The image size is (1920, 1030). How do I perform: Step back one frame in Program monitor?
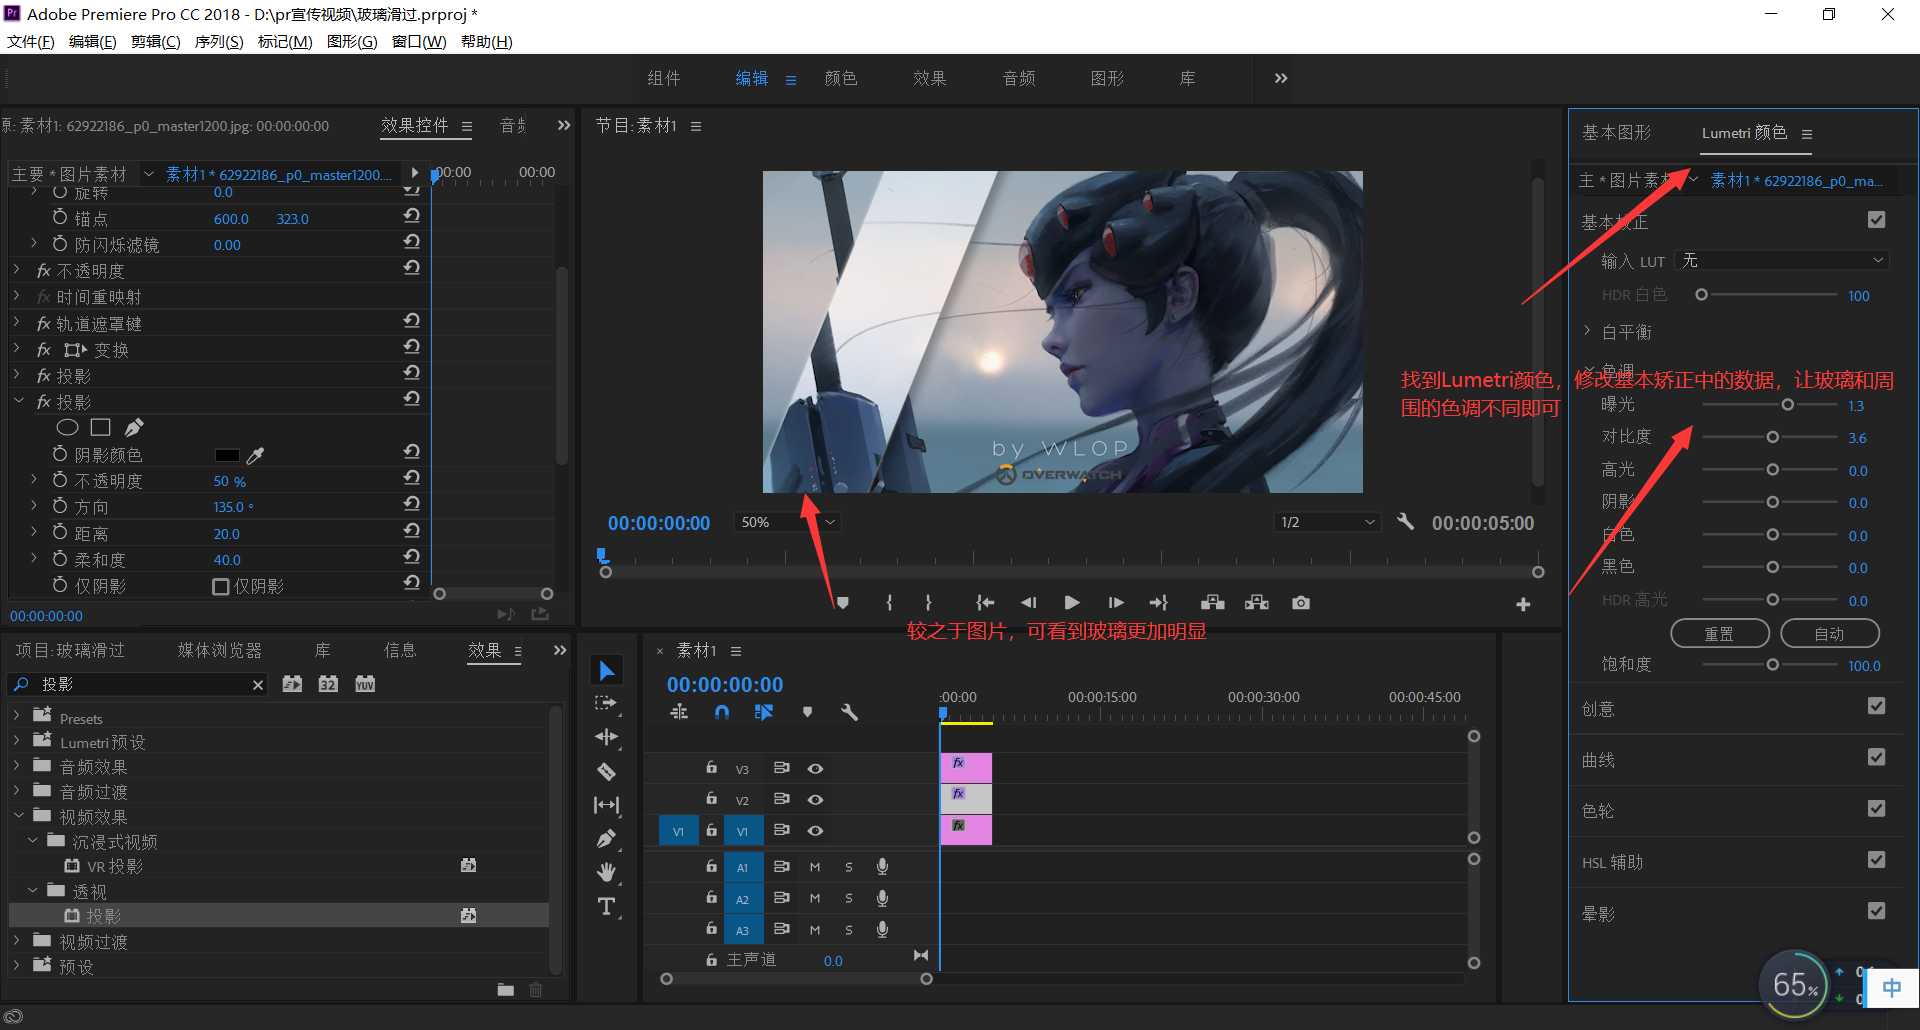pyautogui.click(x=1028, y=603)
